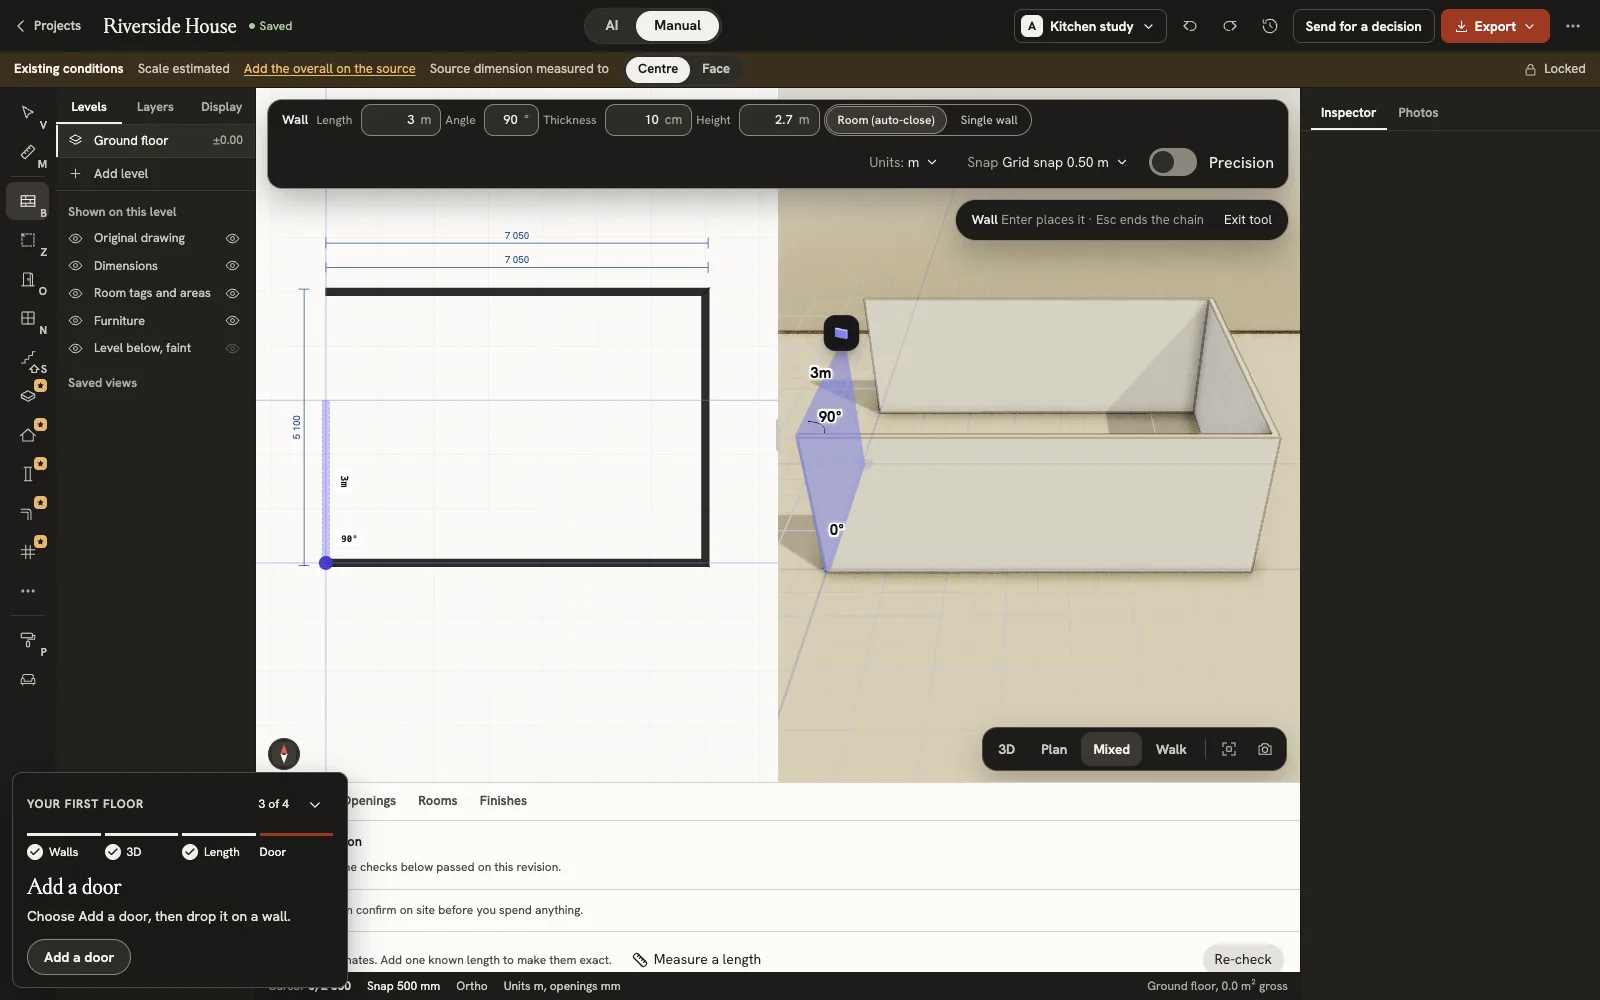Open the sofa furniture tool
This screenshot has height=1000, width=1600.
click(x=28, y=680)
